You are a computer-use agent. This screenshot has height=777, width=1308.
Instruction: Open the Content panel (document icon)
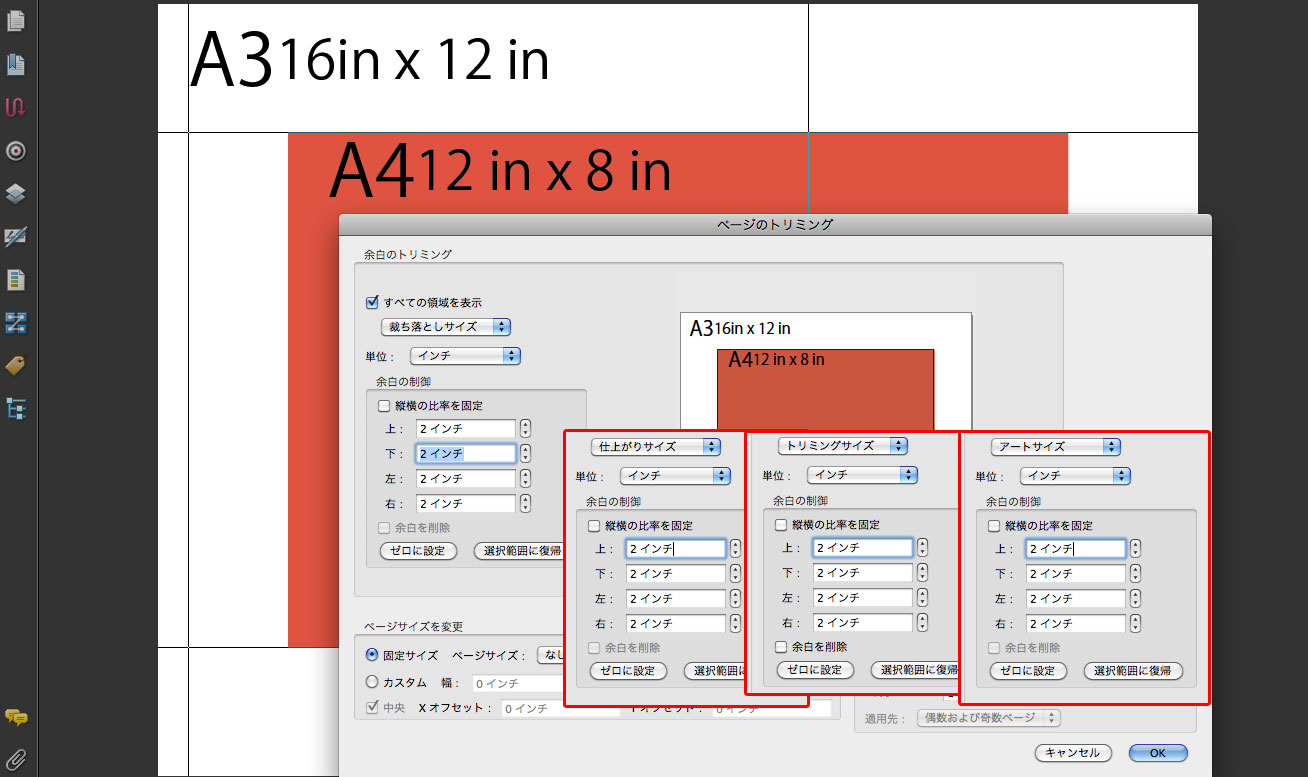[x=16, y=279]
